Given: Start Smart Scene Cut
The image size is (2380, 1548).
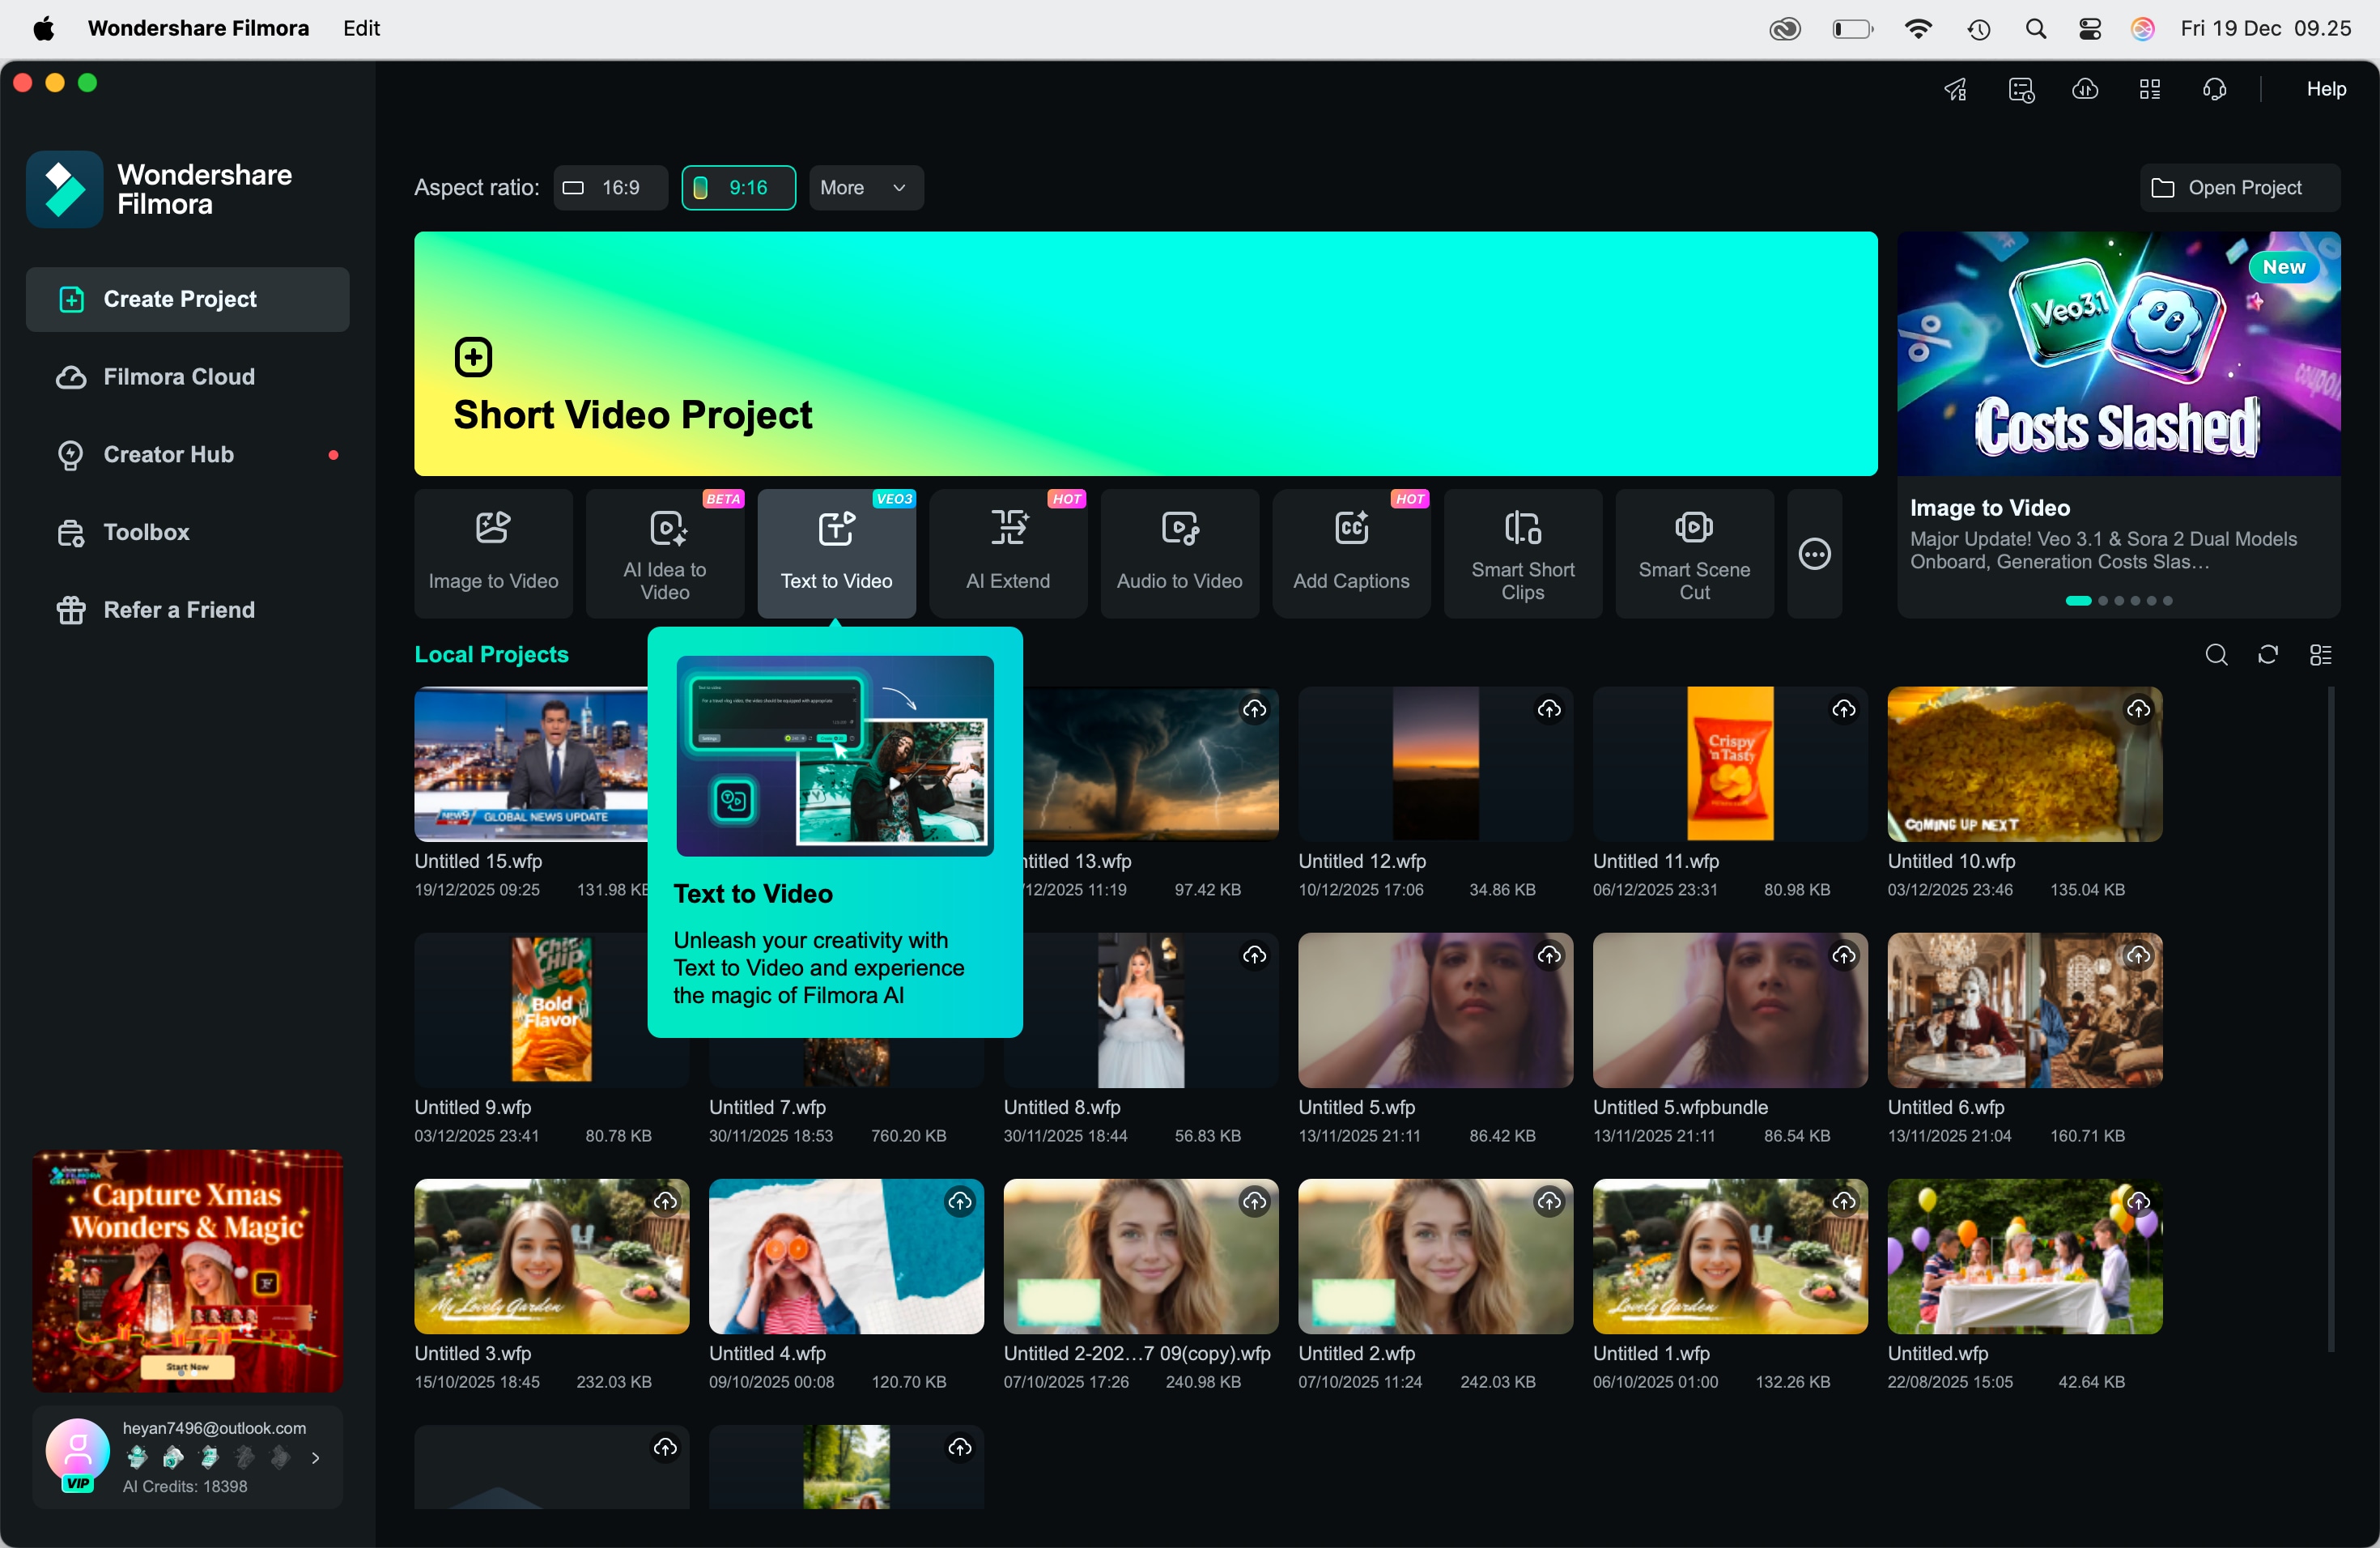Looking at the screenshot, I should [x=1694, y=553].
